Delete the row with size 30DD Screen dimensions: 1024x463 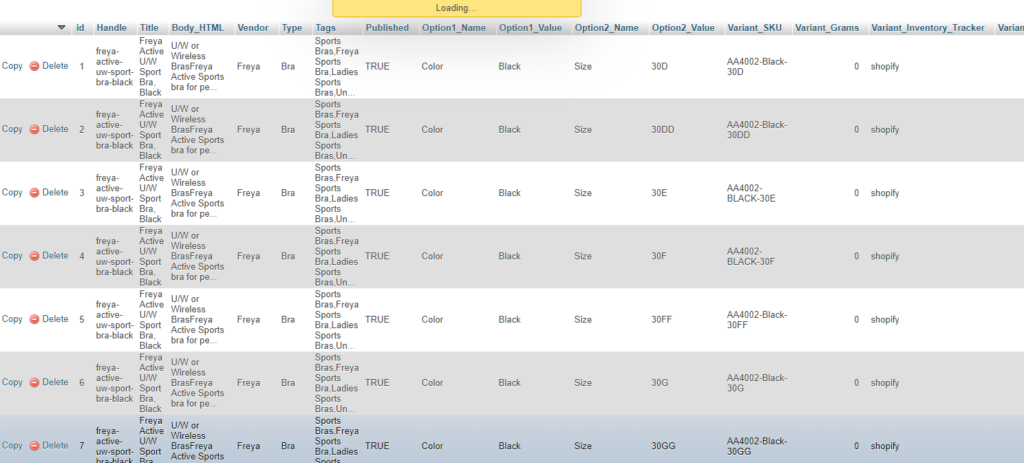54,129
